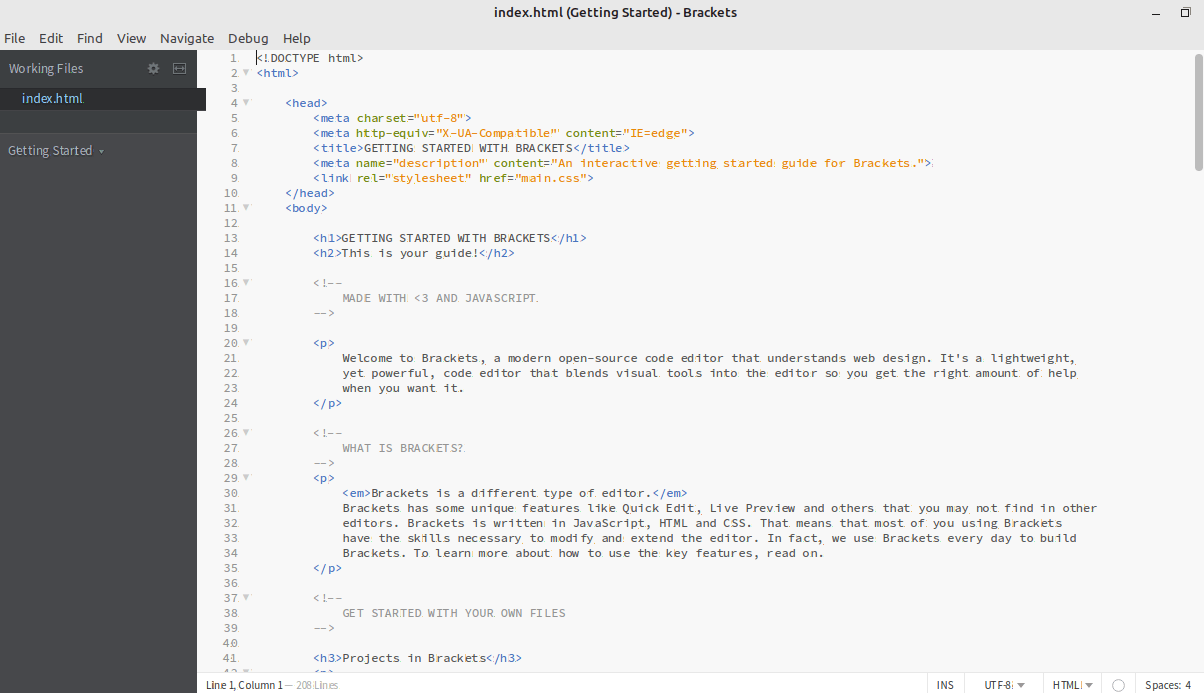This screenshot has height=693, width=1204.
Task: Select index.html in Working Files
Action: (x=52, y=98)
